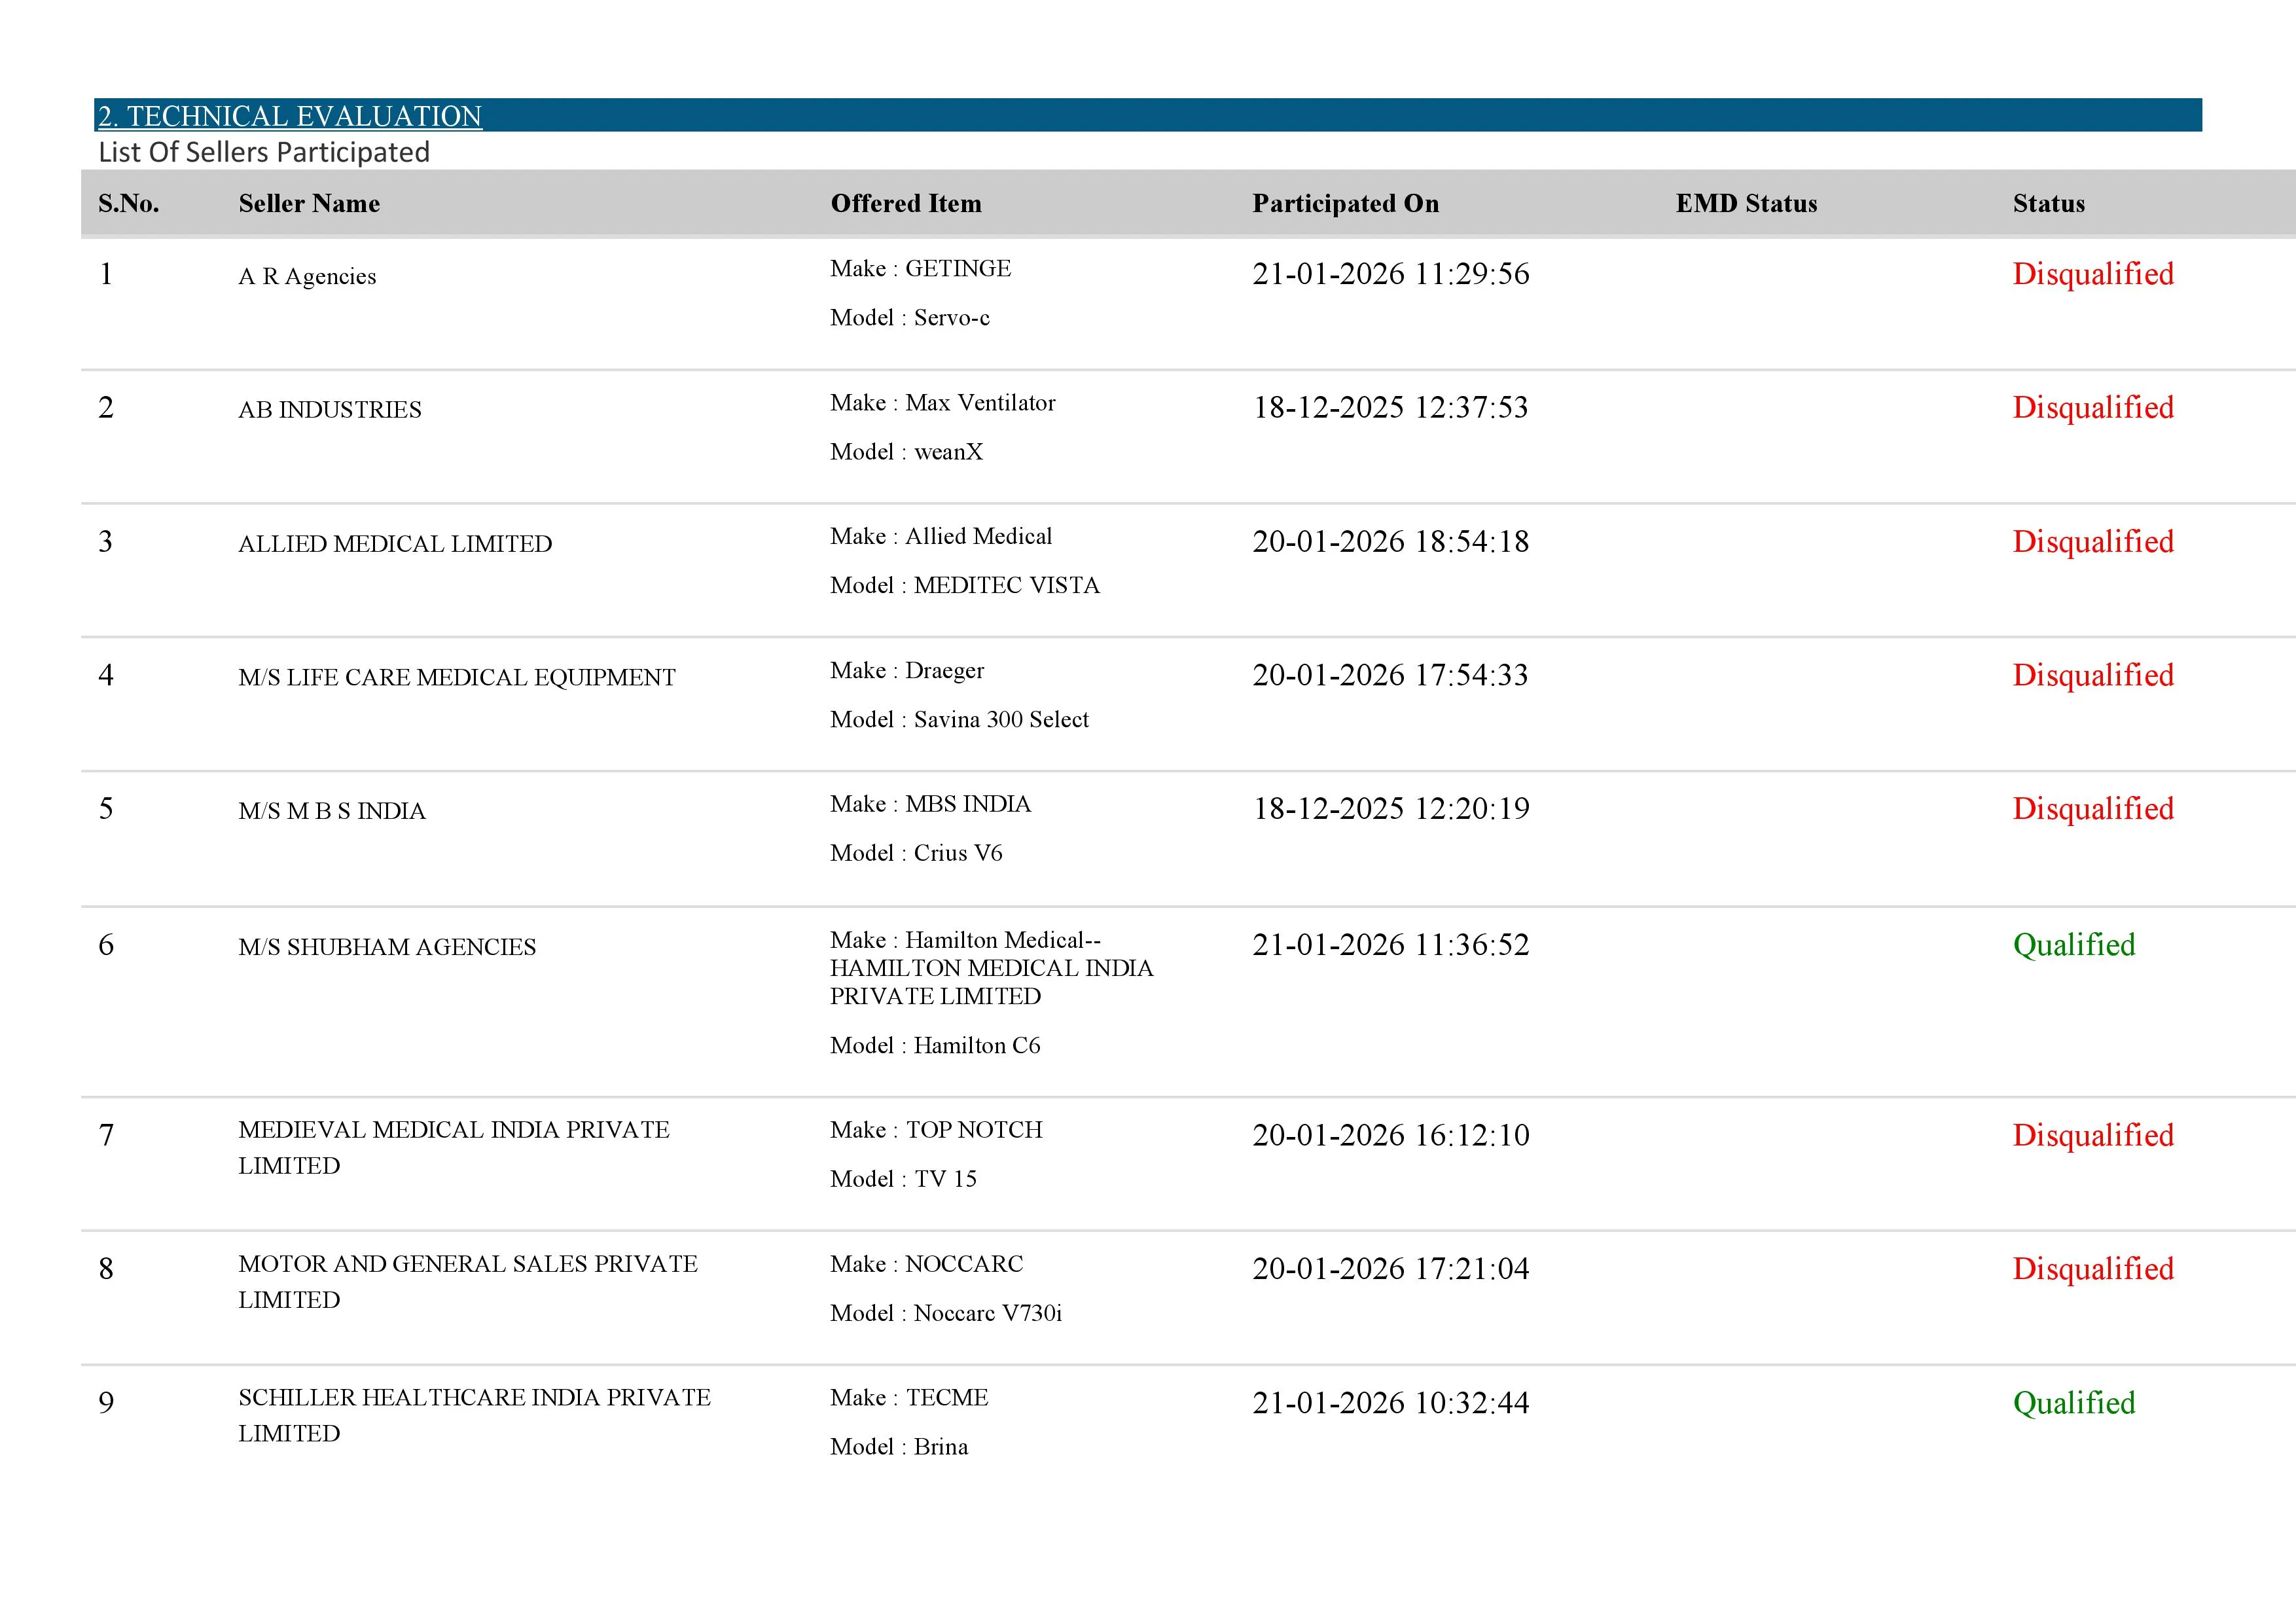Image resolution: width=2296 pixels, height=1624 pixels.
Task: Click the 'Model : Noccarc V730i' text
Action: [x=946, y=1313]
